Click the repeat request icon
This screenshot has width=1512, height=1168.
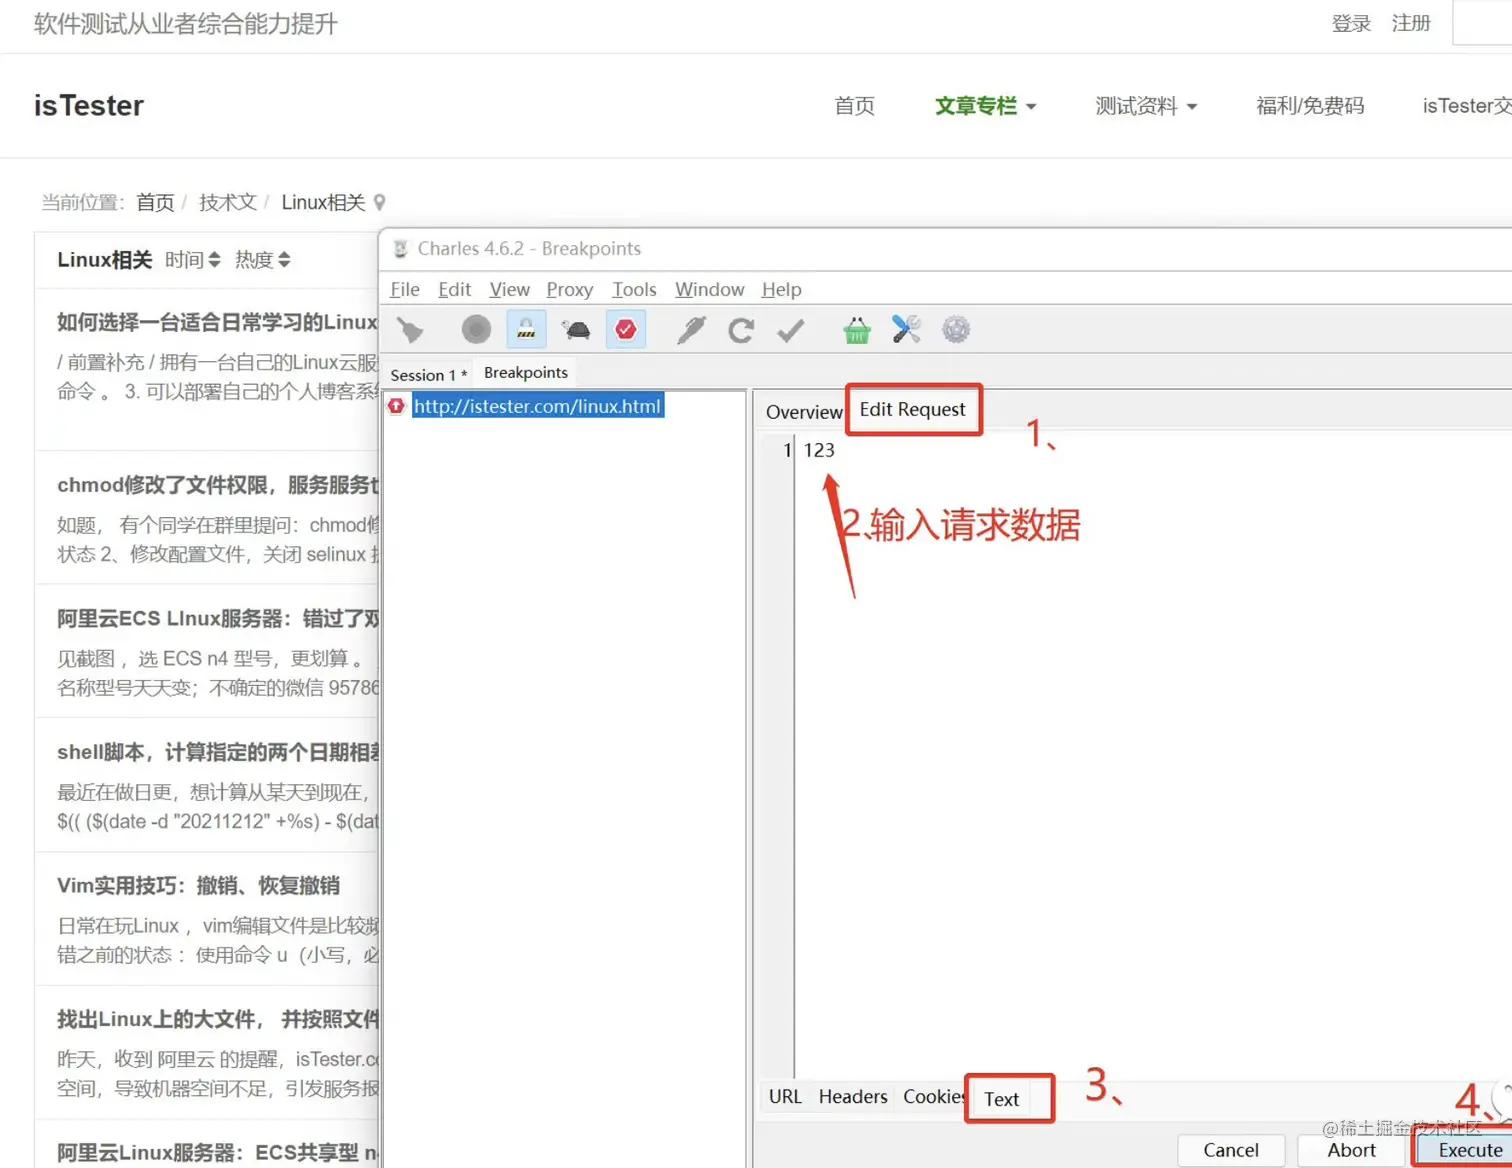741,329
